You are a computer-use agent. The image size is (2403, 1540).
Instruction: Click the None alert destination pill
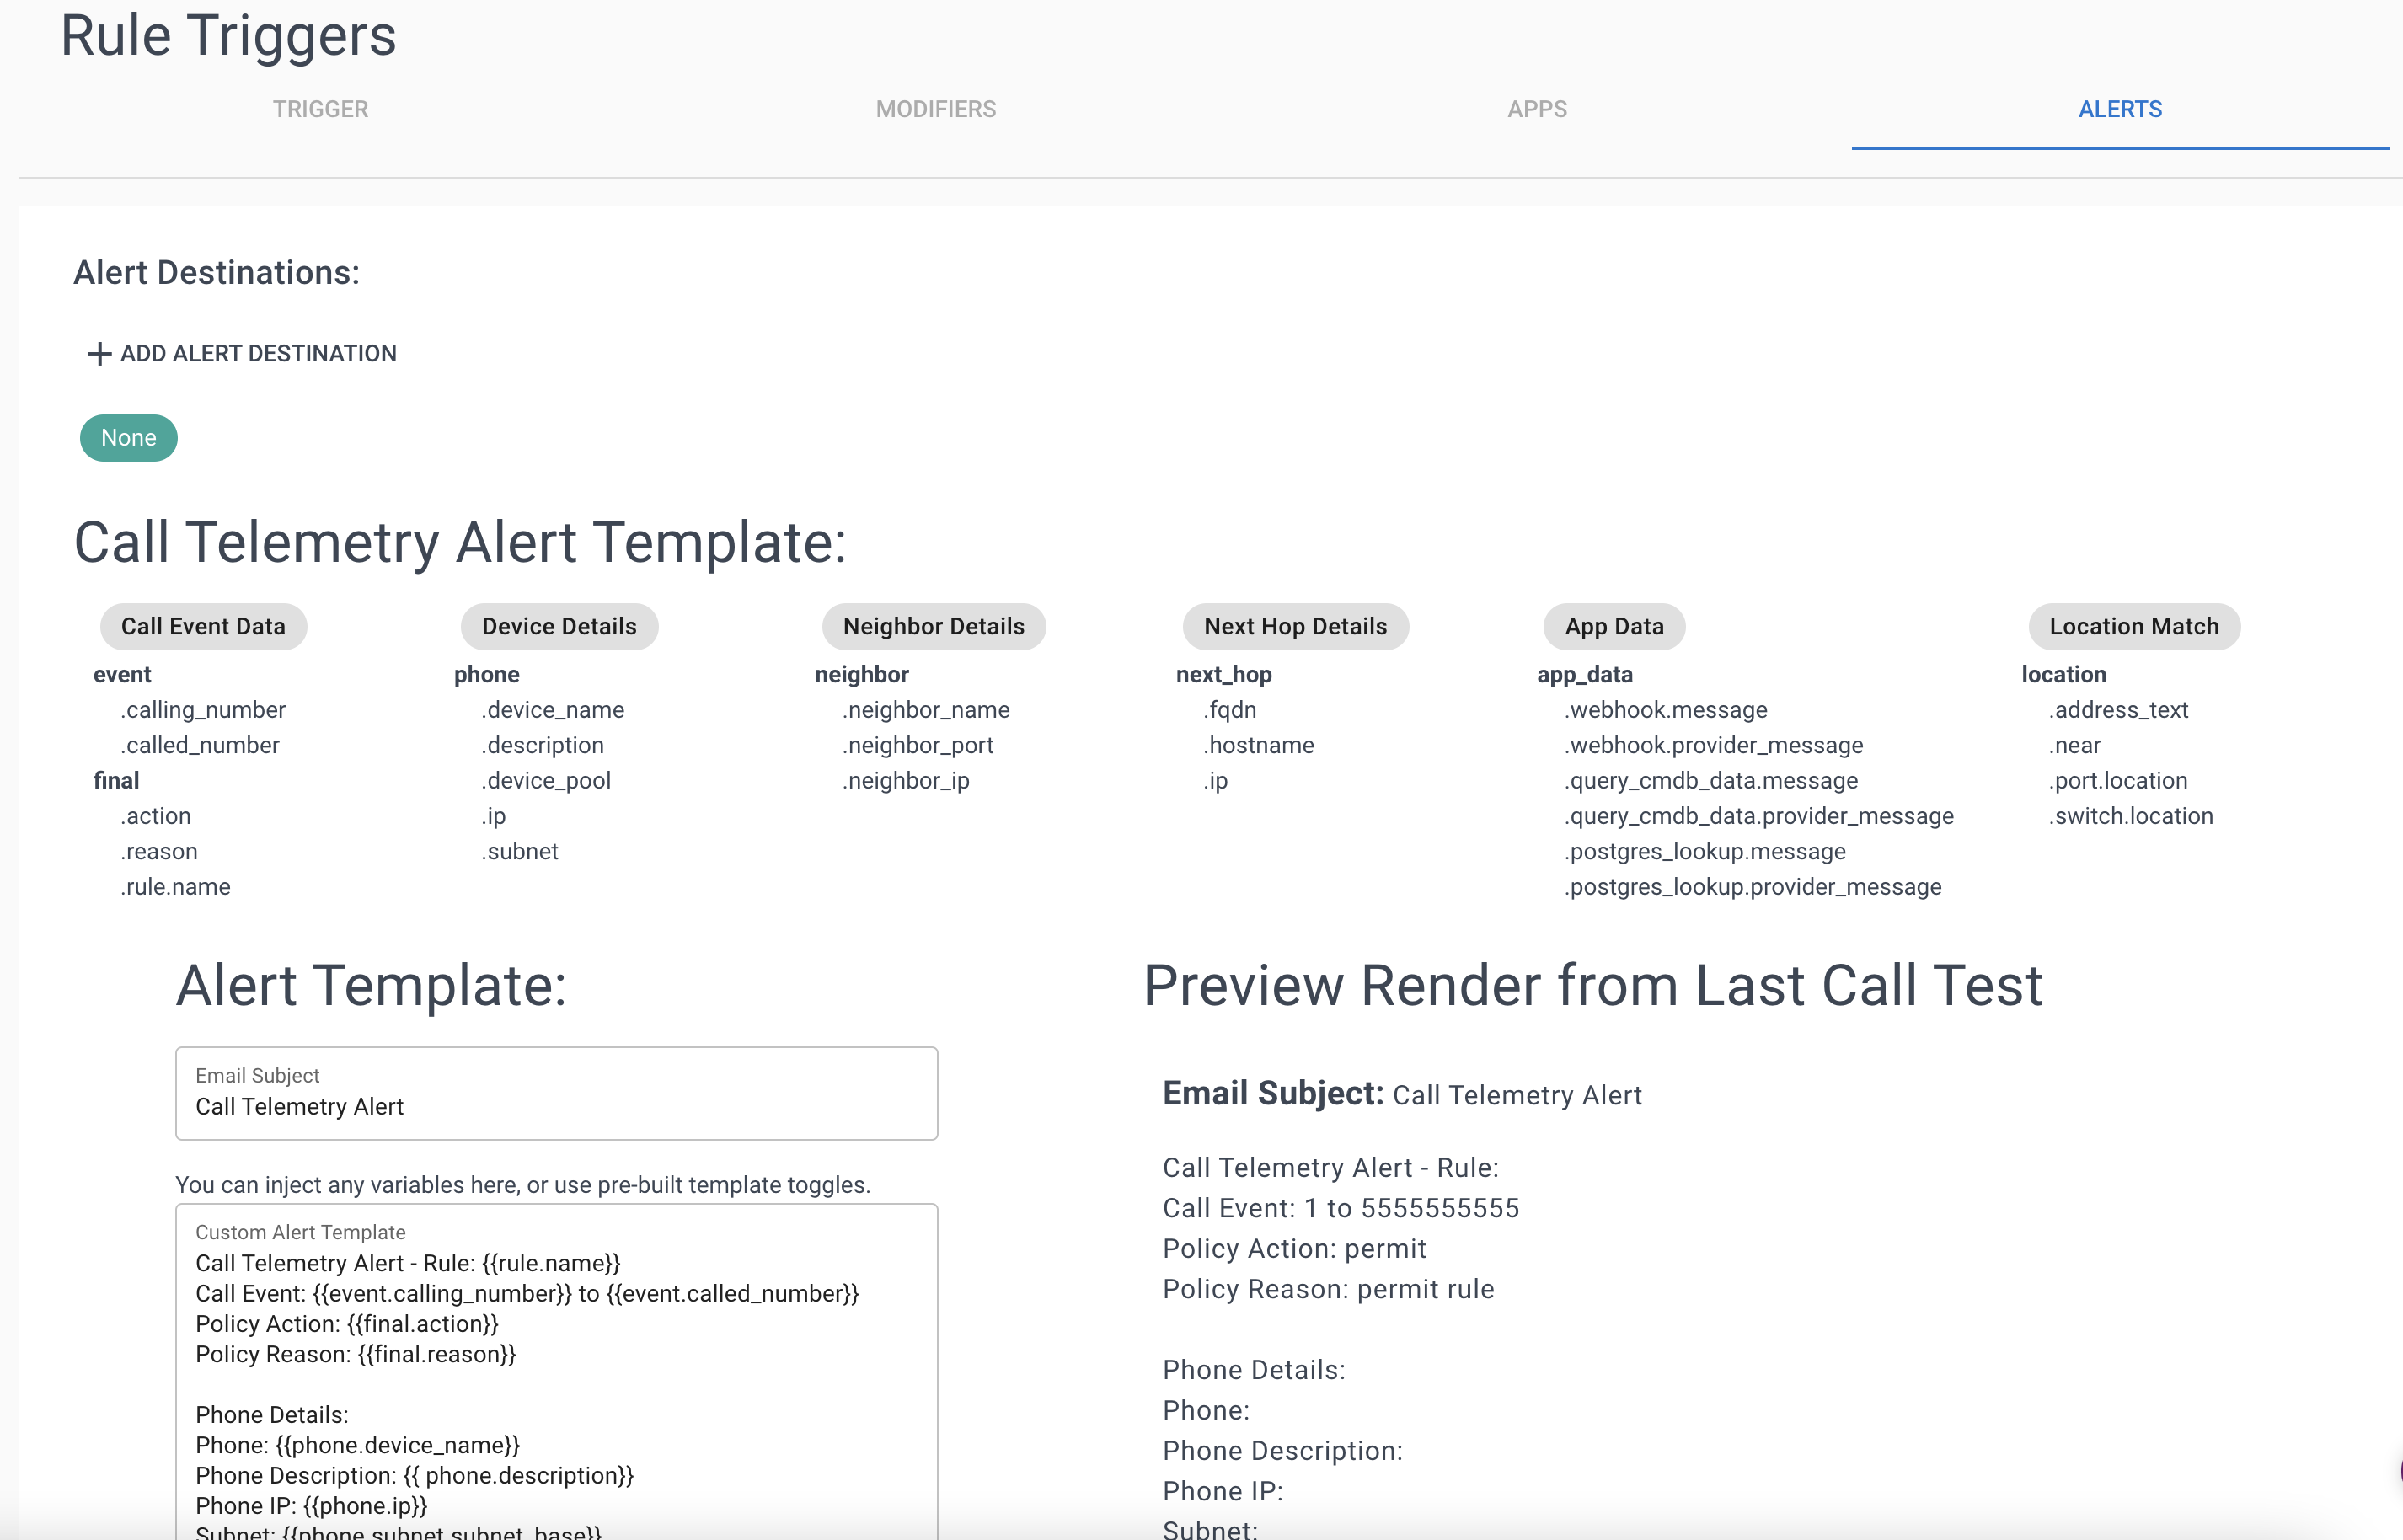128,437
